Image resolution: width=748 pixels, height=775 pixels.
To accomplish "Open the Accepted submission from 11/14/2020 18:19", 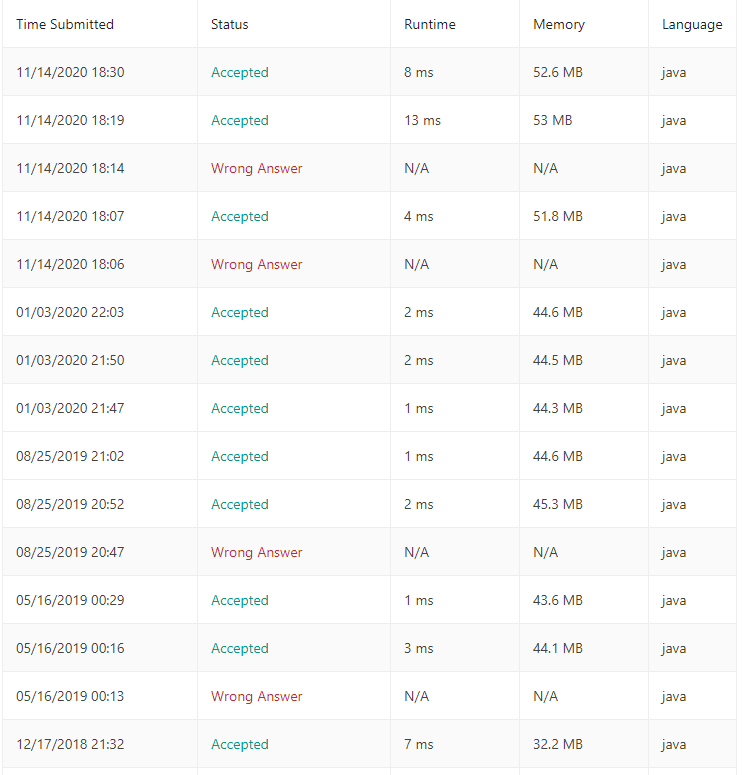I will [x=240, y=120].
